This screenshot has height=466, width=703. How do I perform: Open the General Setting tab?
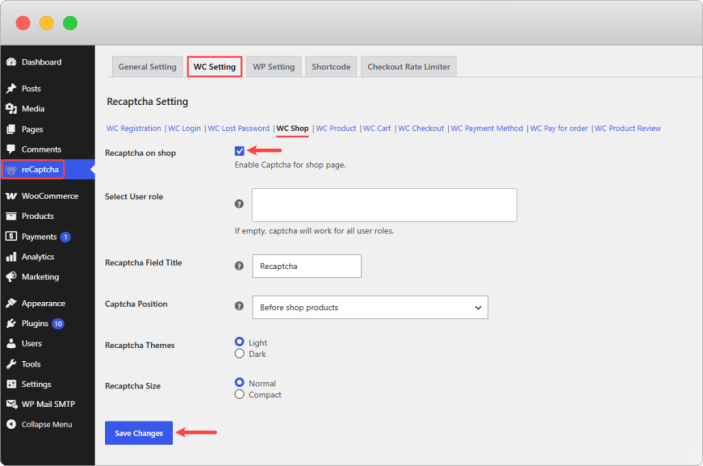pos(147,67)
